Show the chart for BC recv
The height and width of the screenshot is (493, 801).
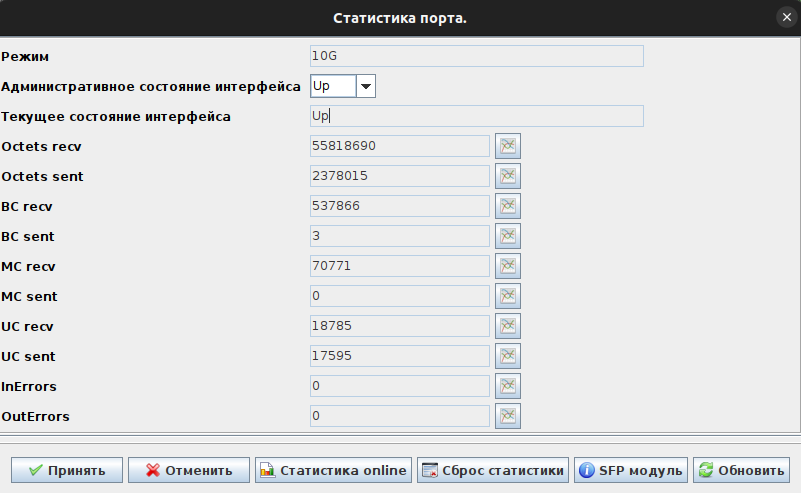(x=509, y=206)
